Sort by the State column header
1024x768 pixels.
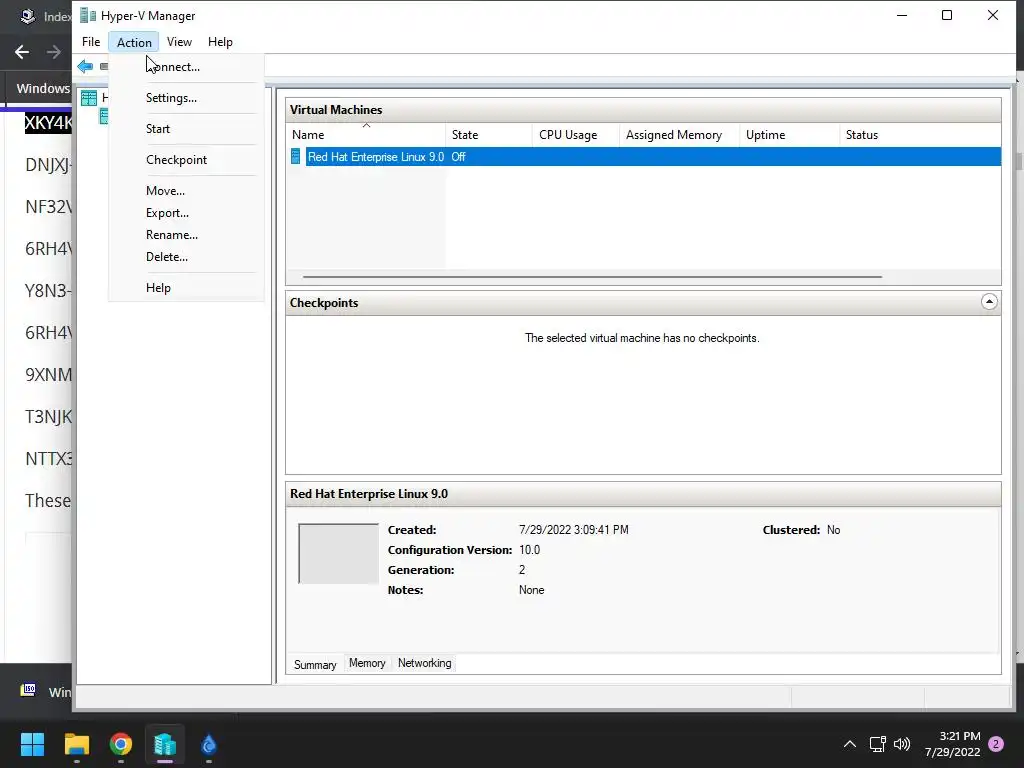488,135
